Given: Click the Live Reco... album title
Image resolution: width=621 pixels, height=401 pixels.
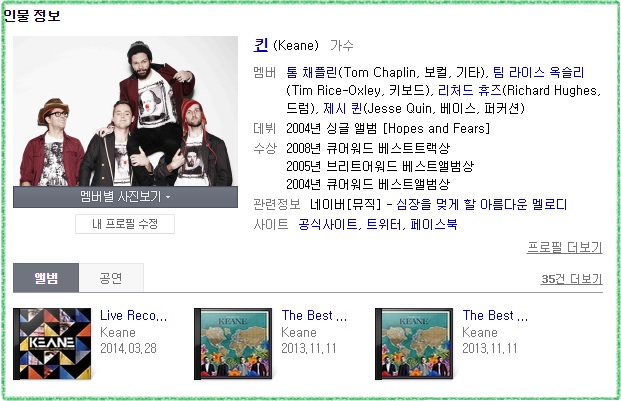Looking at the screenshot, I should point(133,315).
